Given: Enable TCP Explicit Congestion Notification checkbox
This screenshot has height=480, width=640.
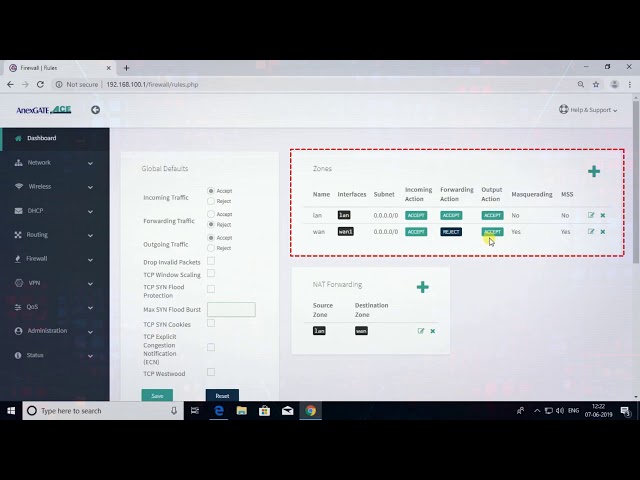Looking at the screenshot, I should (211, 347).
